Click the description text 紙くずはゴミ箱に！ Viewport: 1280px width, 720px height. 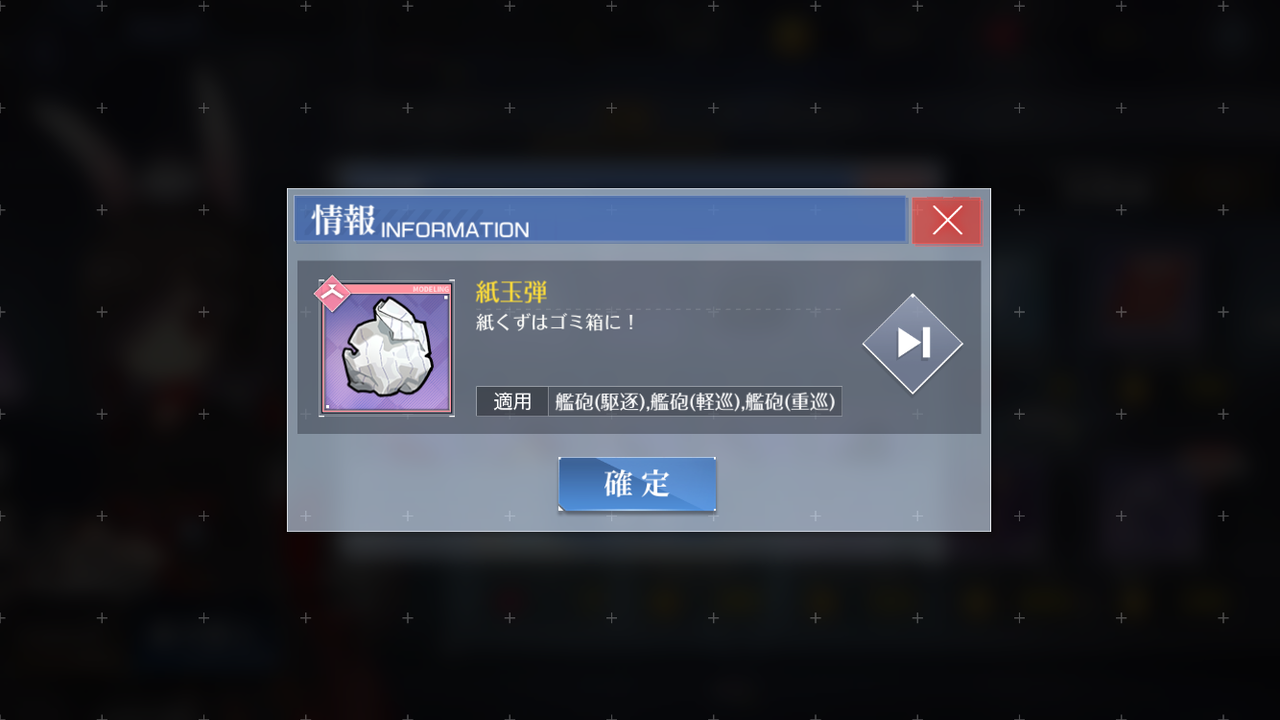pos(556,323)
